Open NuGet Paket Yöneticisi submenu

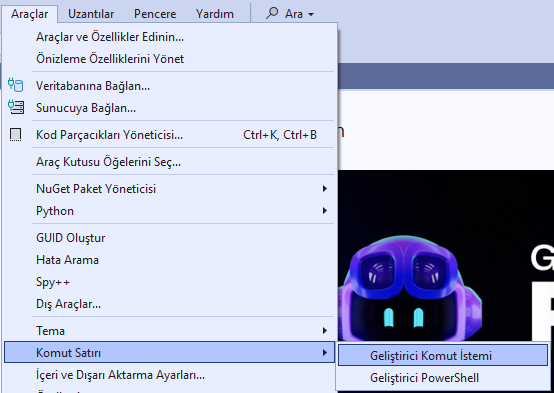tap(169, 189)
